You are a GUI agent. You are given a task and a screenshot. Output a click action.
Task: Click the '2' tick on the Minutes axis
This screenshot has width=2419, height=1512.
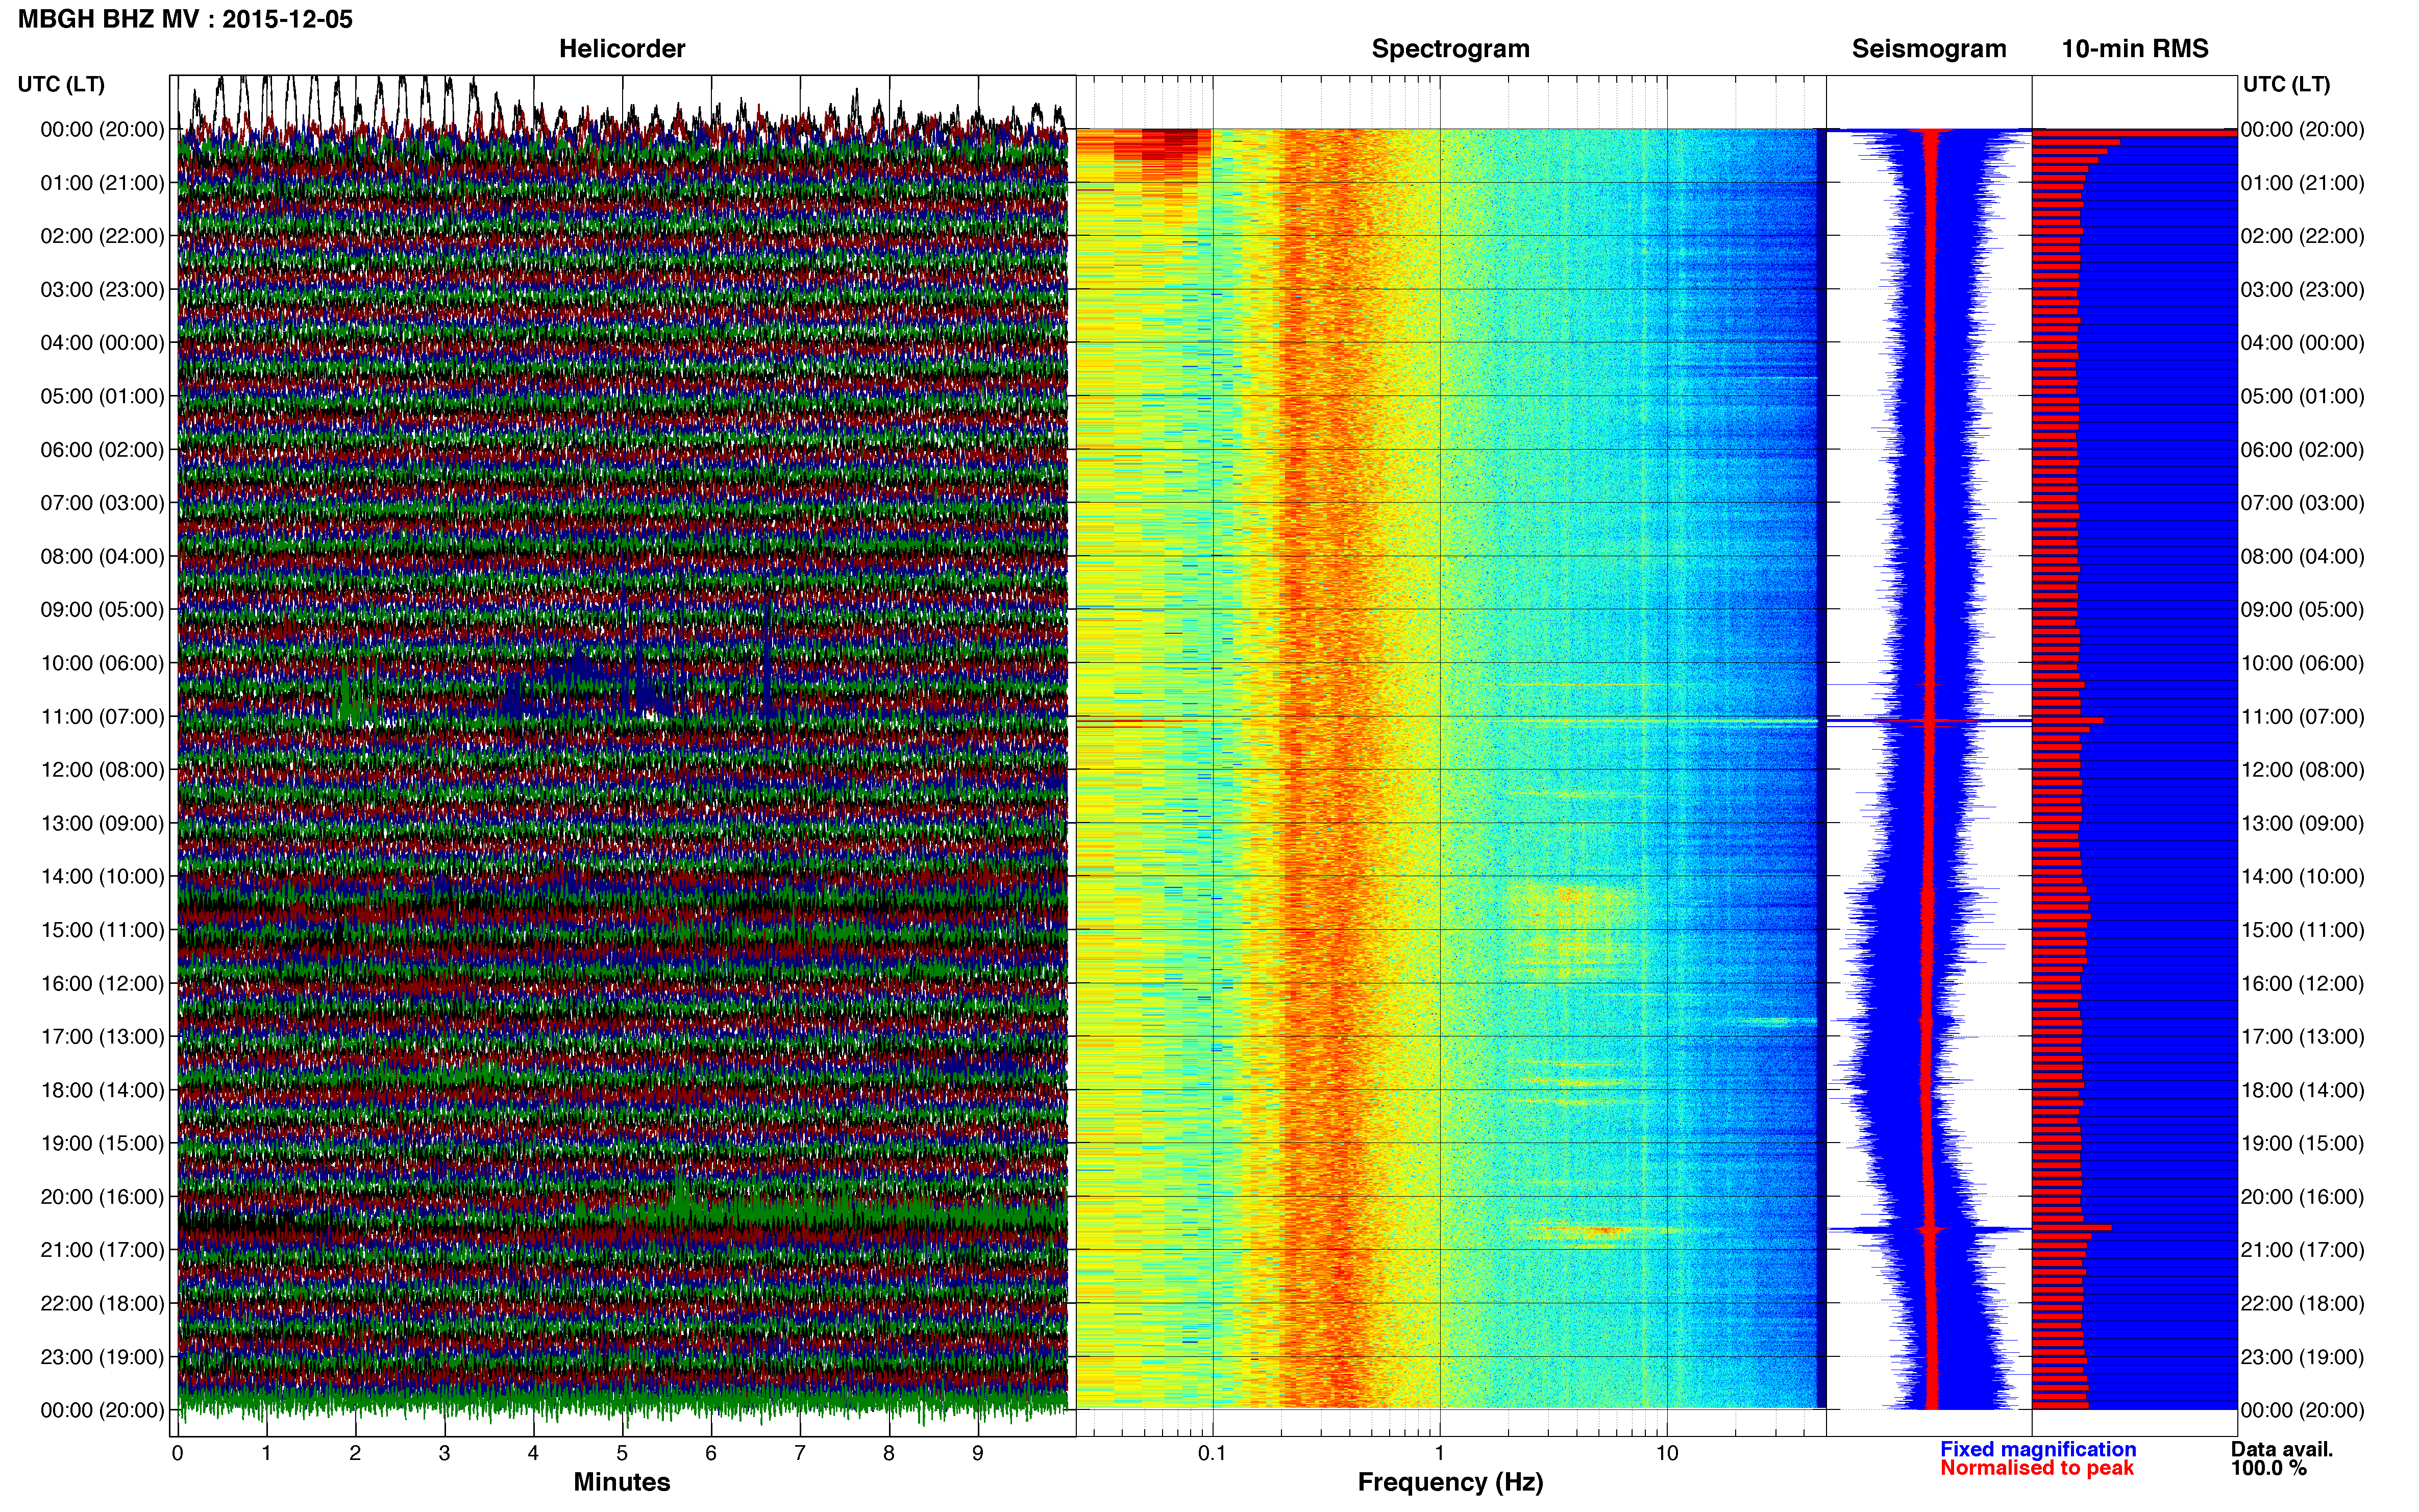(355, 1453)
